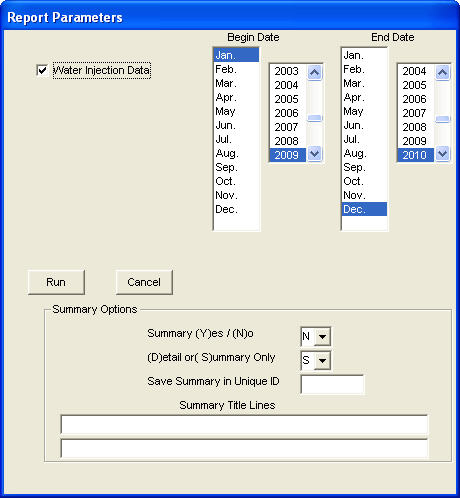Open the Summary Yes/No dropdown
Viewport: 460px width, 498px height.
[322, 337]
